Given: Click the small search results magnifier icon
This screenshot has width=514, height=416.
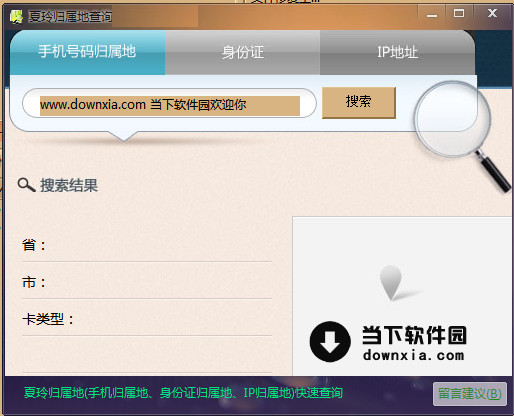Looking at the screenshot, I should coord(26,185).
